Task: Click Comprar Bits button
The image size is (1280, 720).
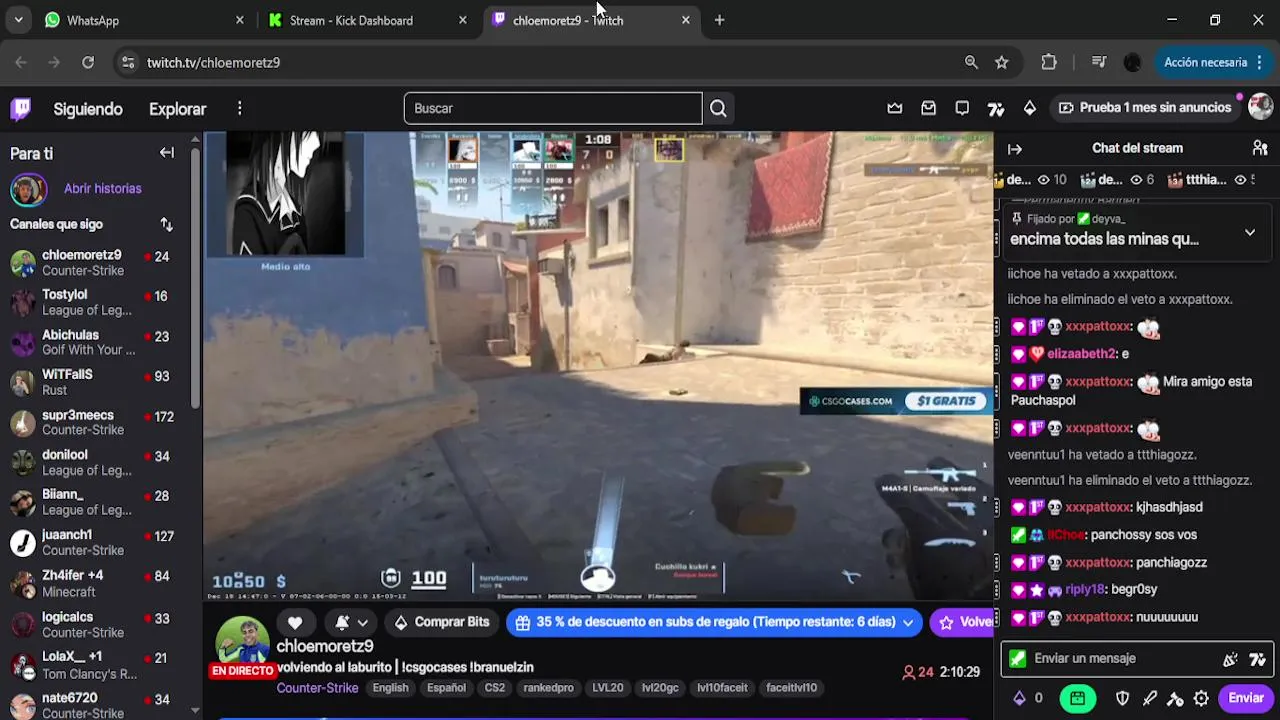Action: [x=441, y=622]
